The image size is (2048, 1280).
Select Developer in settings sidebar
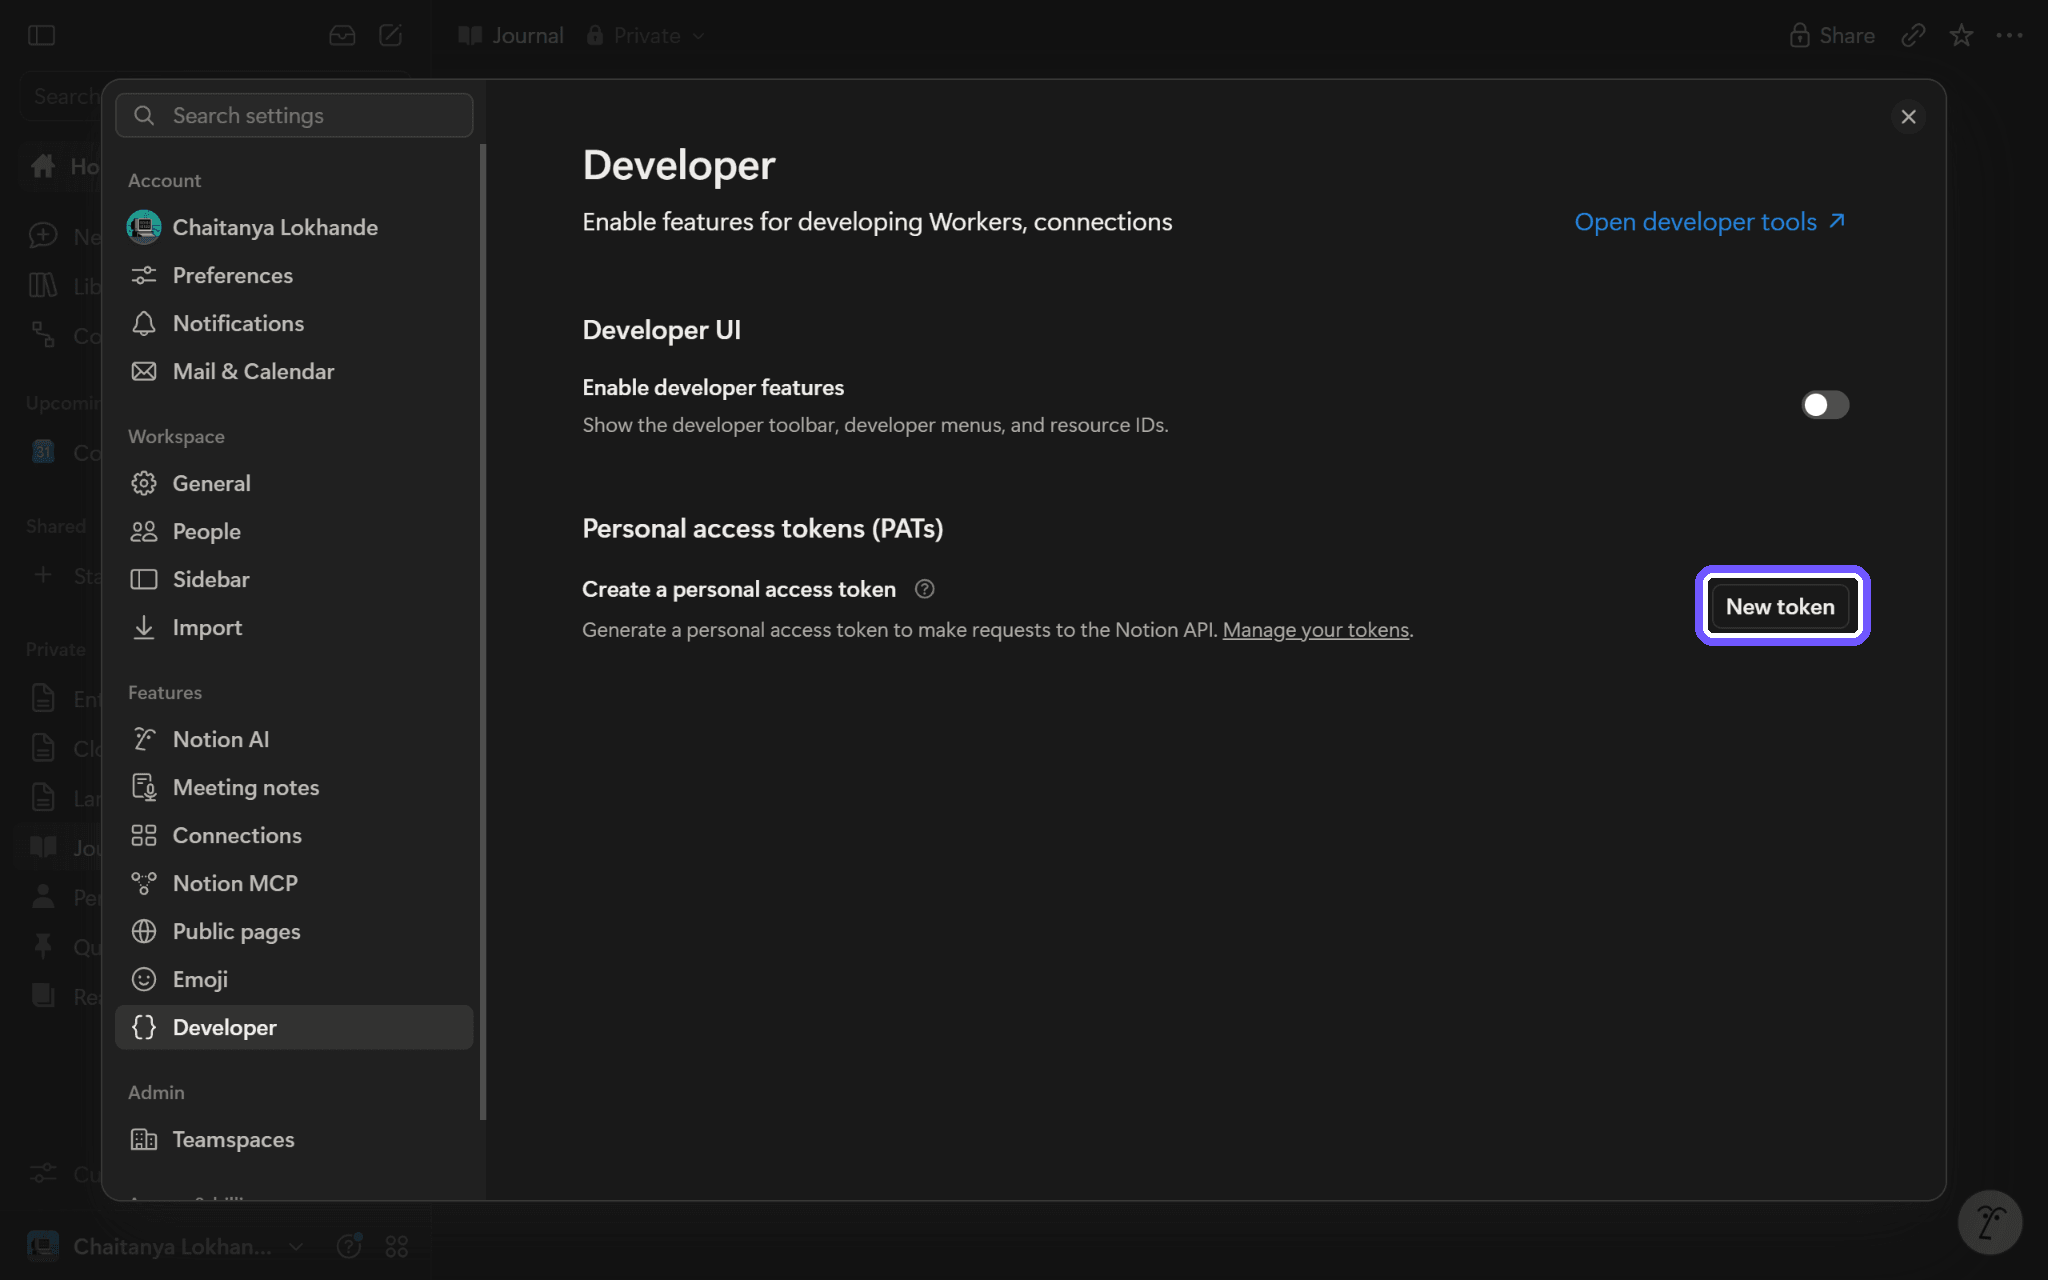coord(294,1027)
